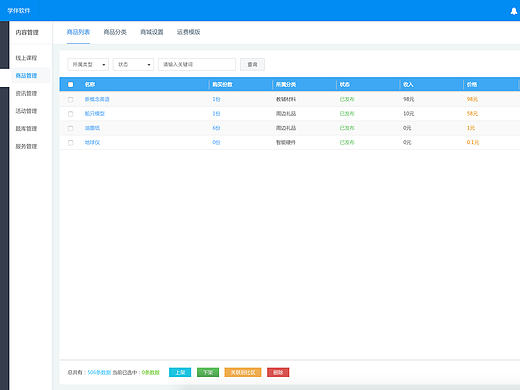
Task: Click the orange button in bottom bar
Action: [x=243, y=372]
